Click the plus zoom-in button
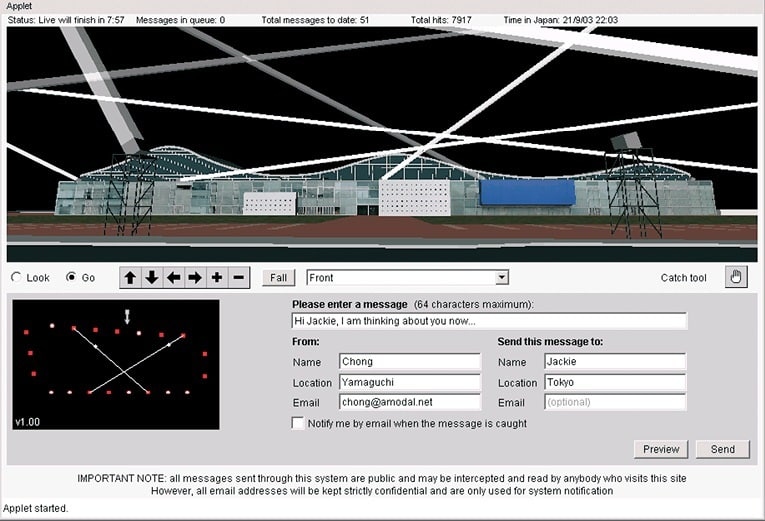The width and height of the screenshot is (765, 521). (217, 278)
